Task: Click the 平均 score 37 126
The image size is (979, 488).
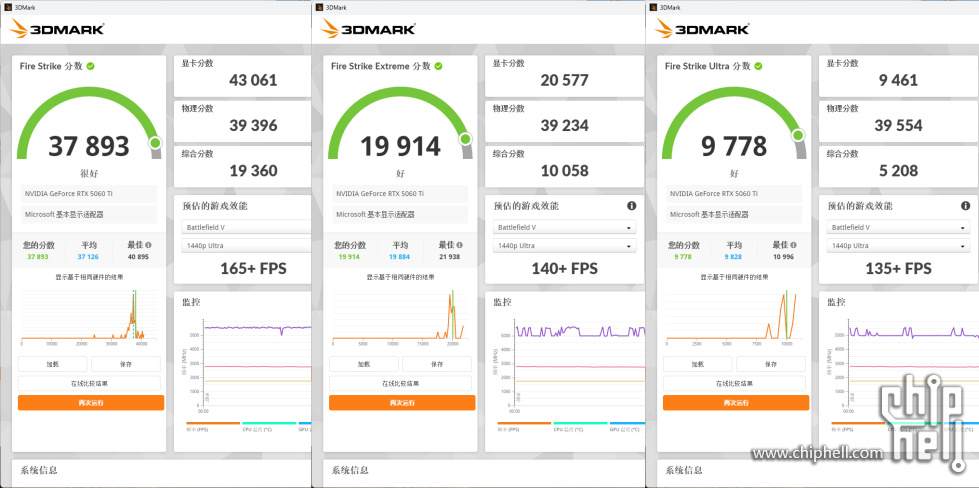Action: [89, 256]
